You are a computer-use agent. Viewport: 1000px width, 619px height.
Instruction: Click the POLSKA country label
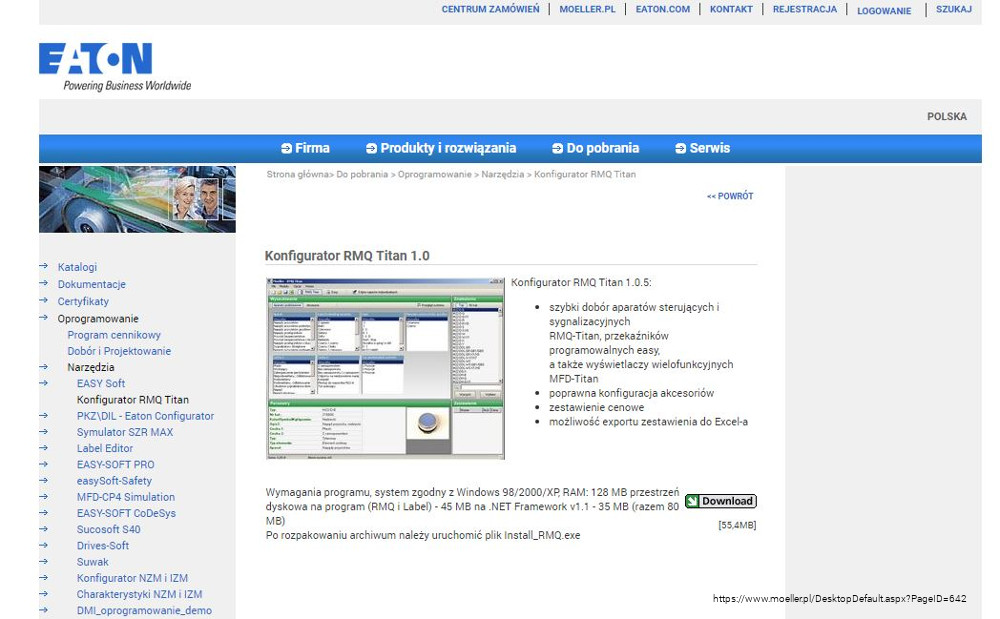pyautogui.click(x=946, y=117)
